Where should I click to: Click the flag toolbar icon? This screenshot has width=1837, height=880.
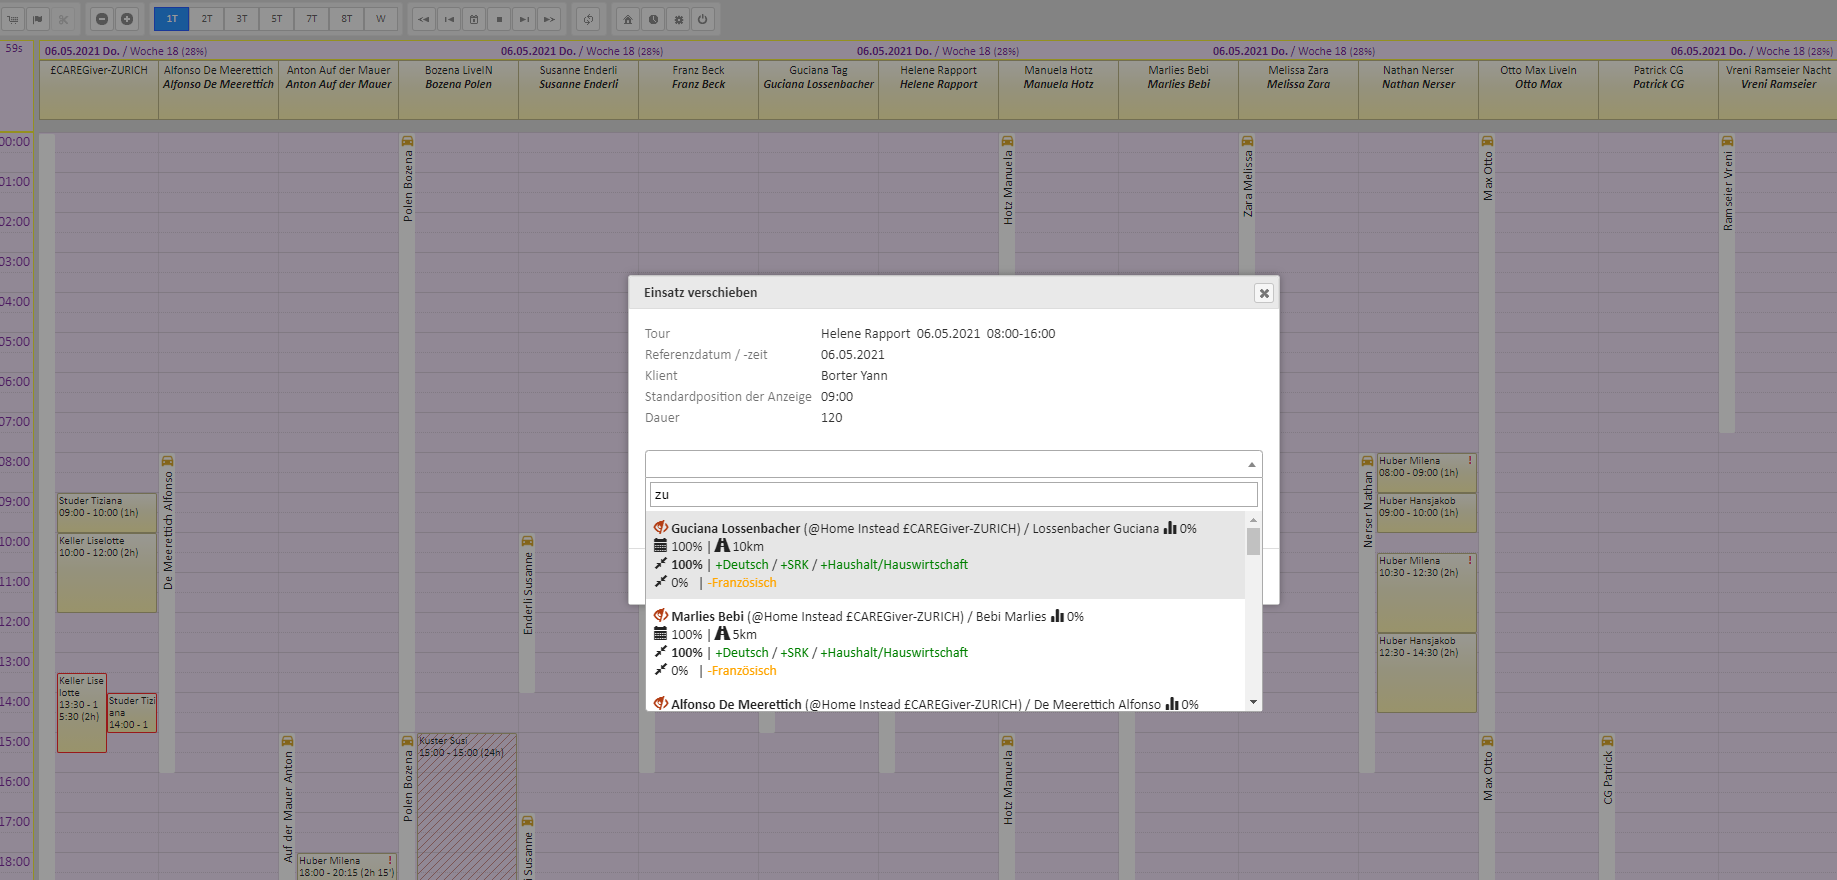tap(38, 19)
